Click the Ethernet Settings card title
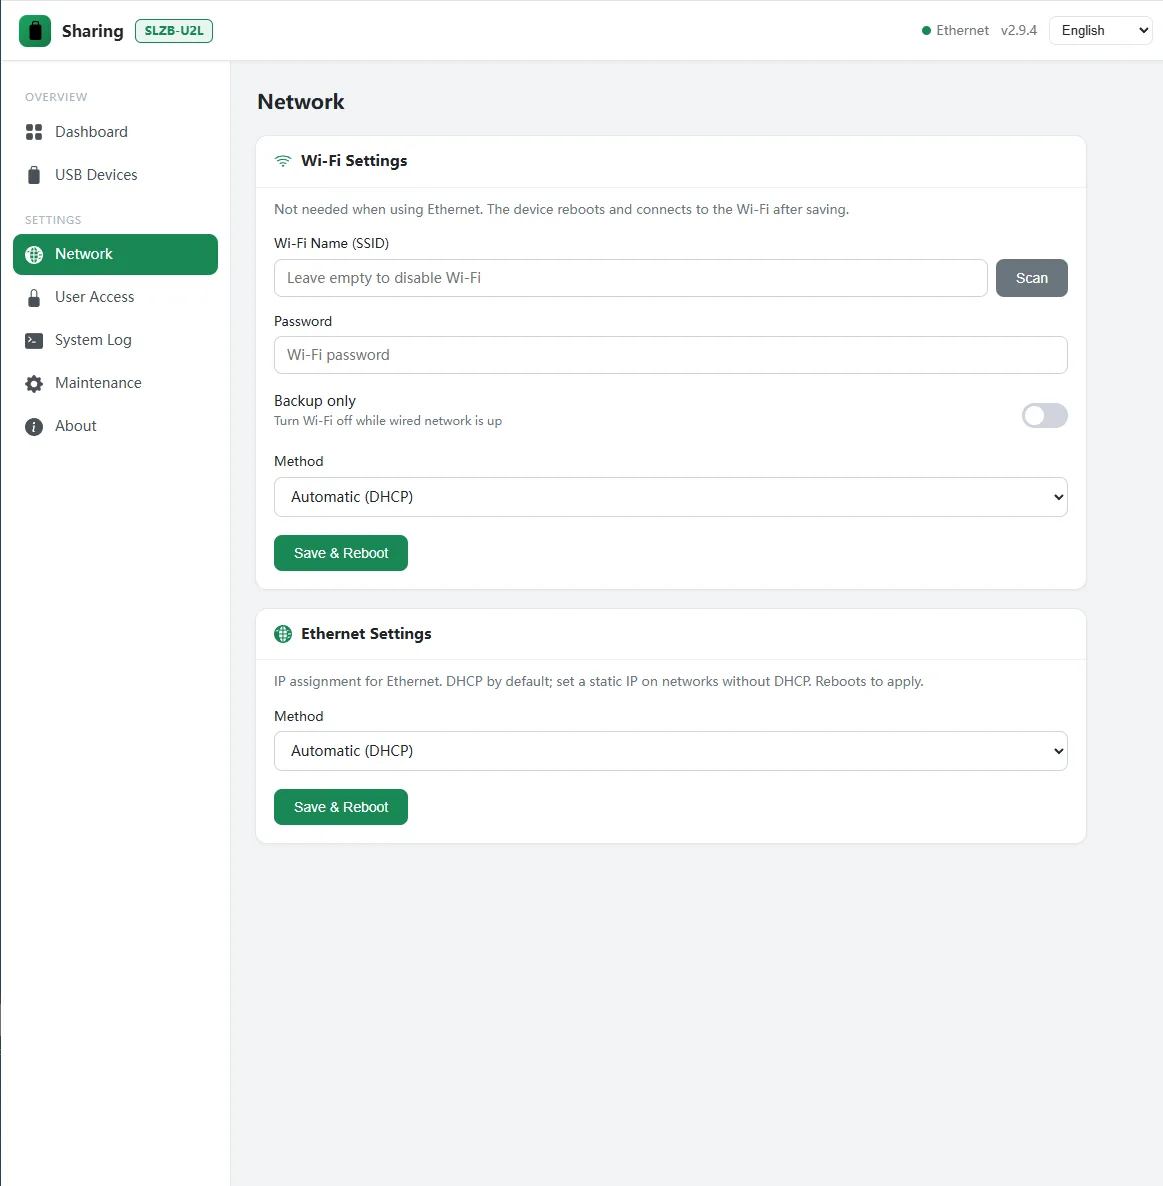 (366, 634)
